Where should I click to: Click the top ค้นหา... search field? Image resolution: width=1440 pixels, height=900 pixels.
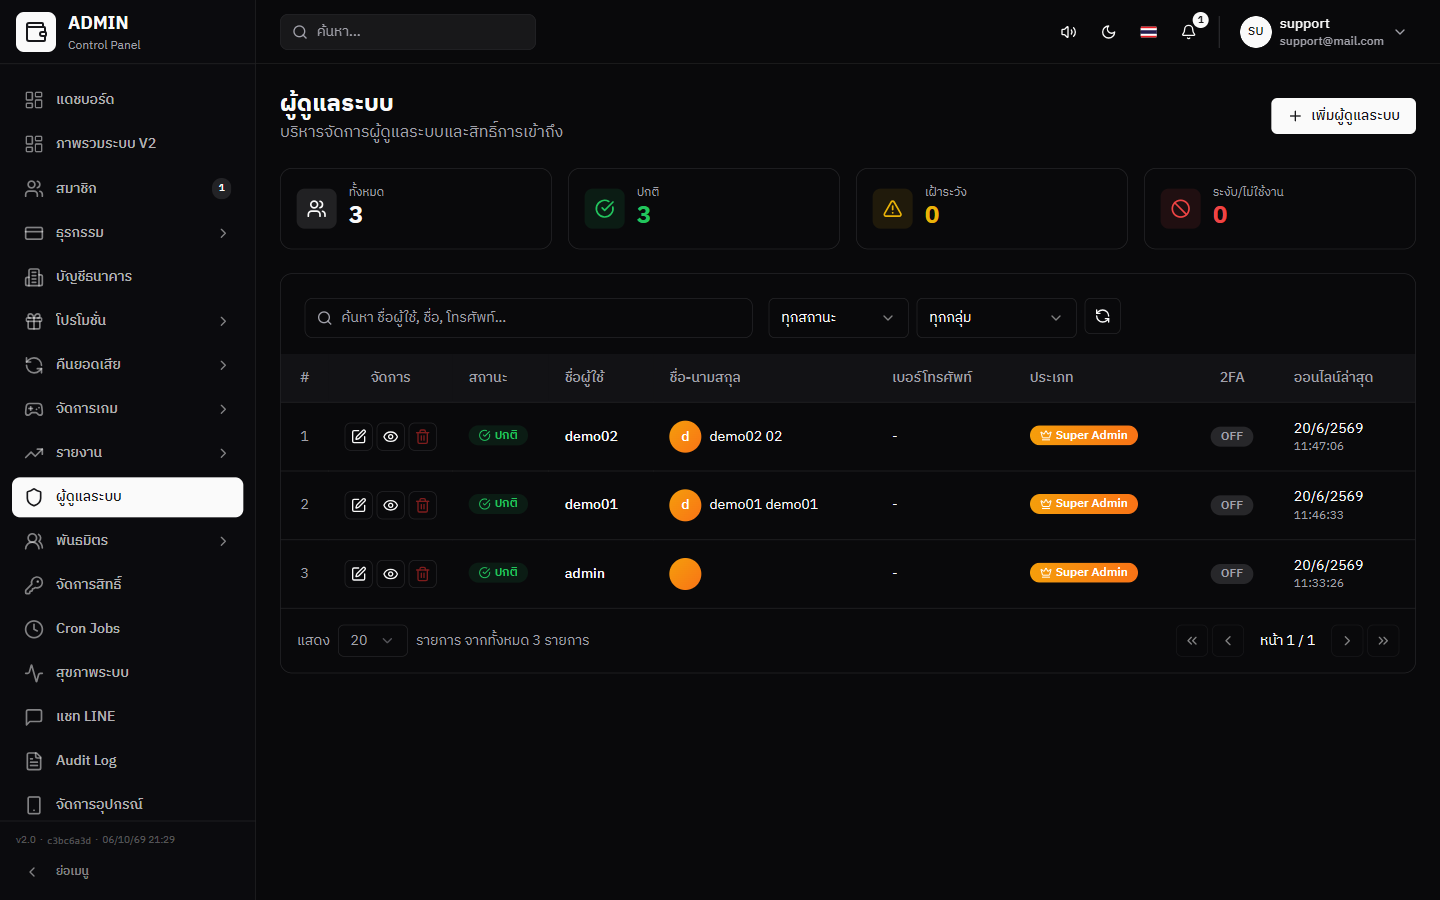408,32
